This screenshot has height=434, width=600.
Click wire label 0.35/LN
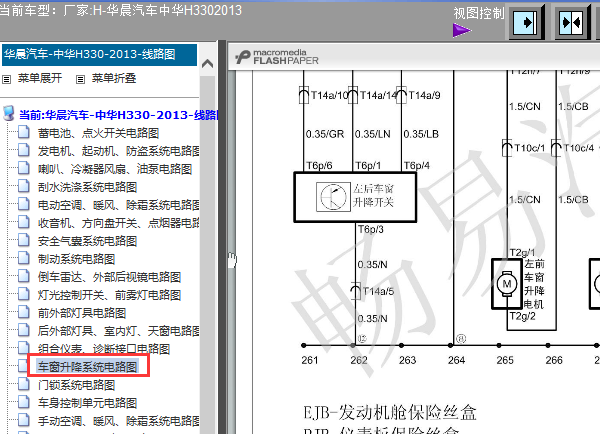[x=373, y=134]
